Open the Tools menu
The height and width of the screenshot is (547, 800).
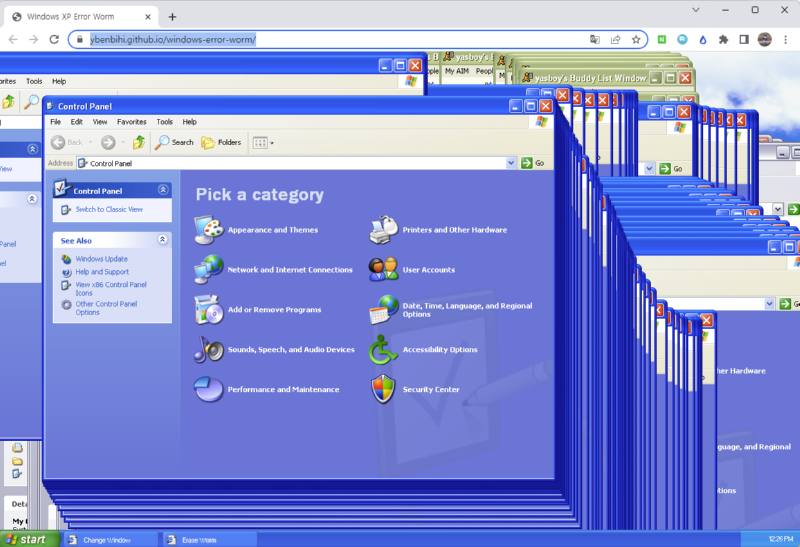pyautogui.click(x=164, y=122)
